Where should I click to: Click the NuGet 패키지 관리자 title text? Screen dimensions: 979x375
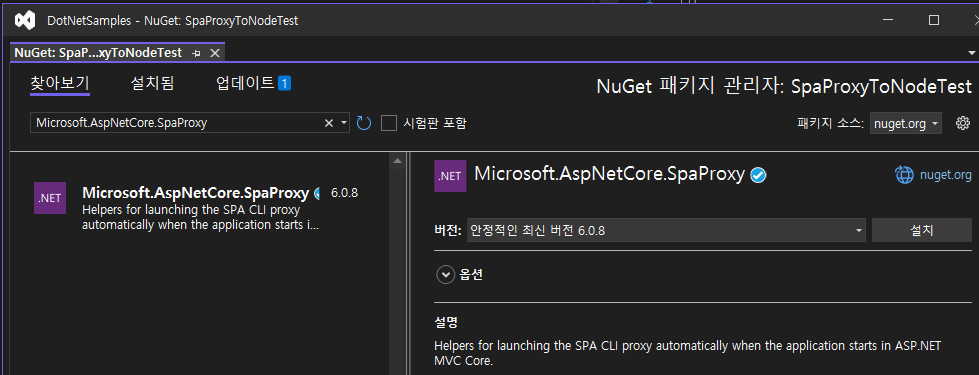[x=784, y=86]
